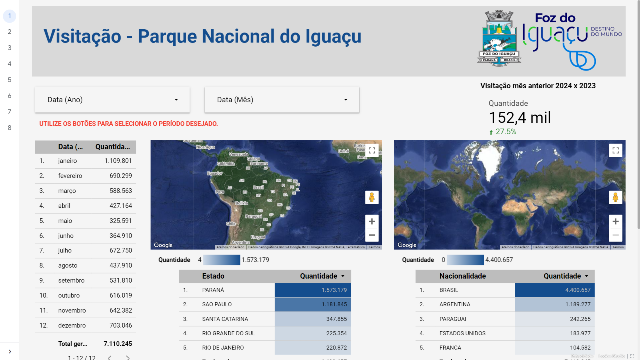
Task: Select the PARANÁ row in Estado table
Action: [264, 290]
